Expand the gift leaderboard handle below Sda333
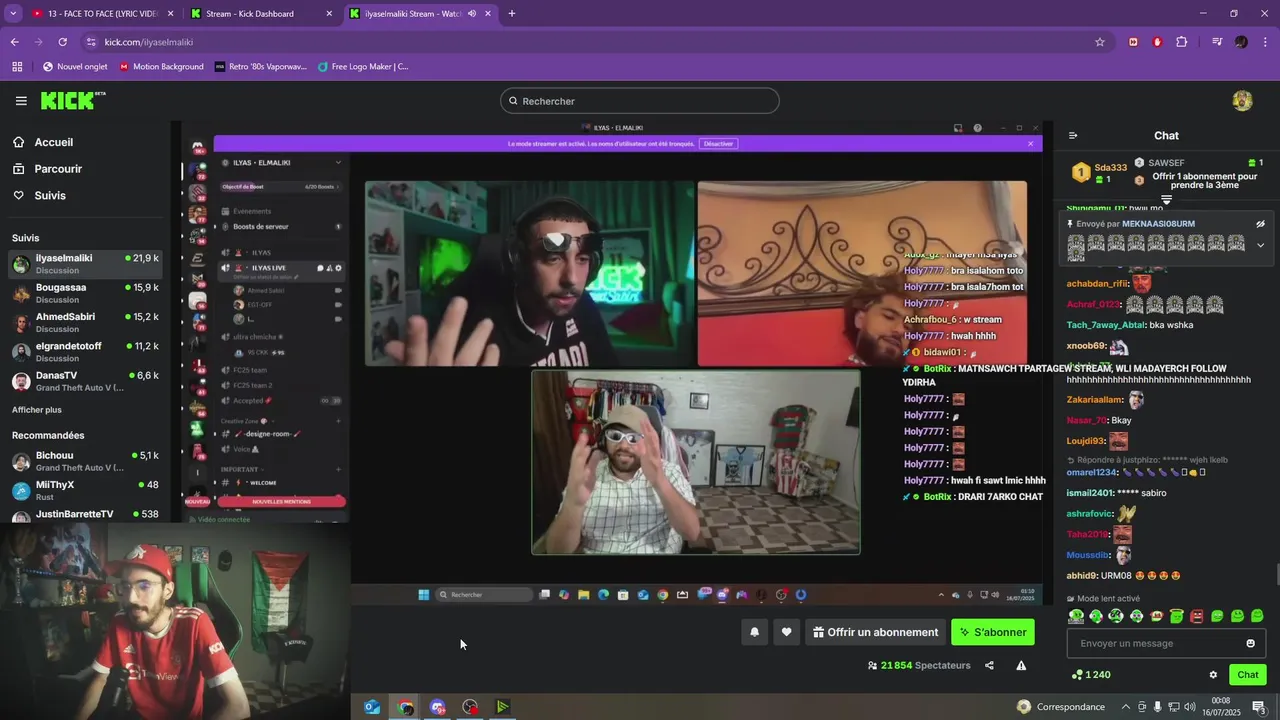The width and height of the screenshot is (1280, 720). click(1166, 200)
